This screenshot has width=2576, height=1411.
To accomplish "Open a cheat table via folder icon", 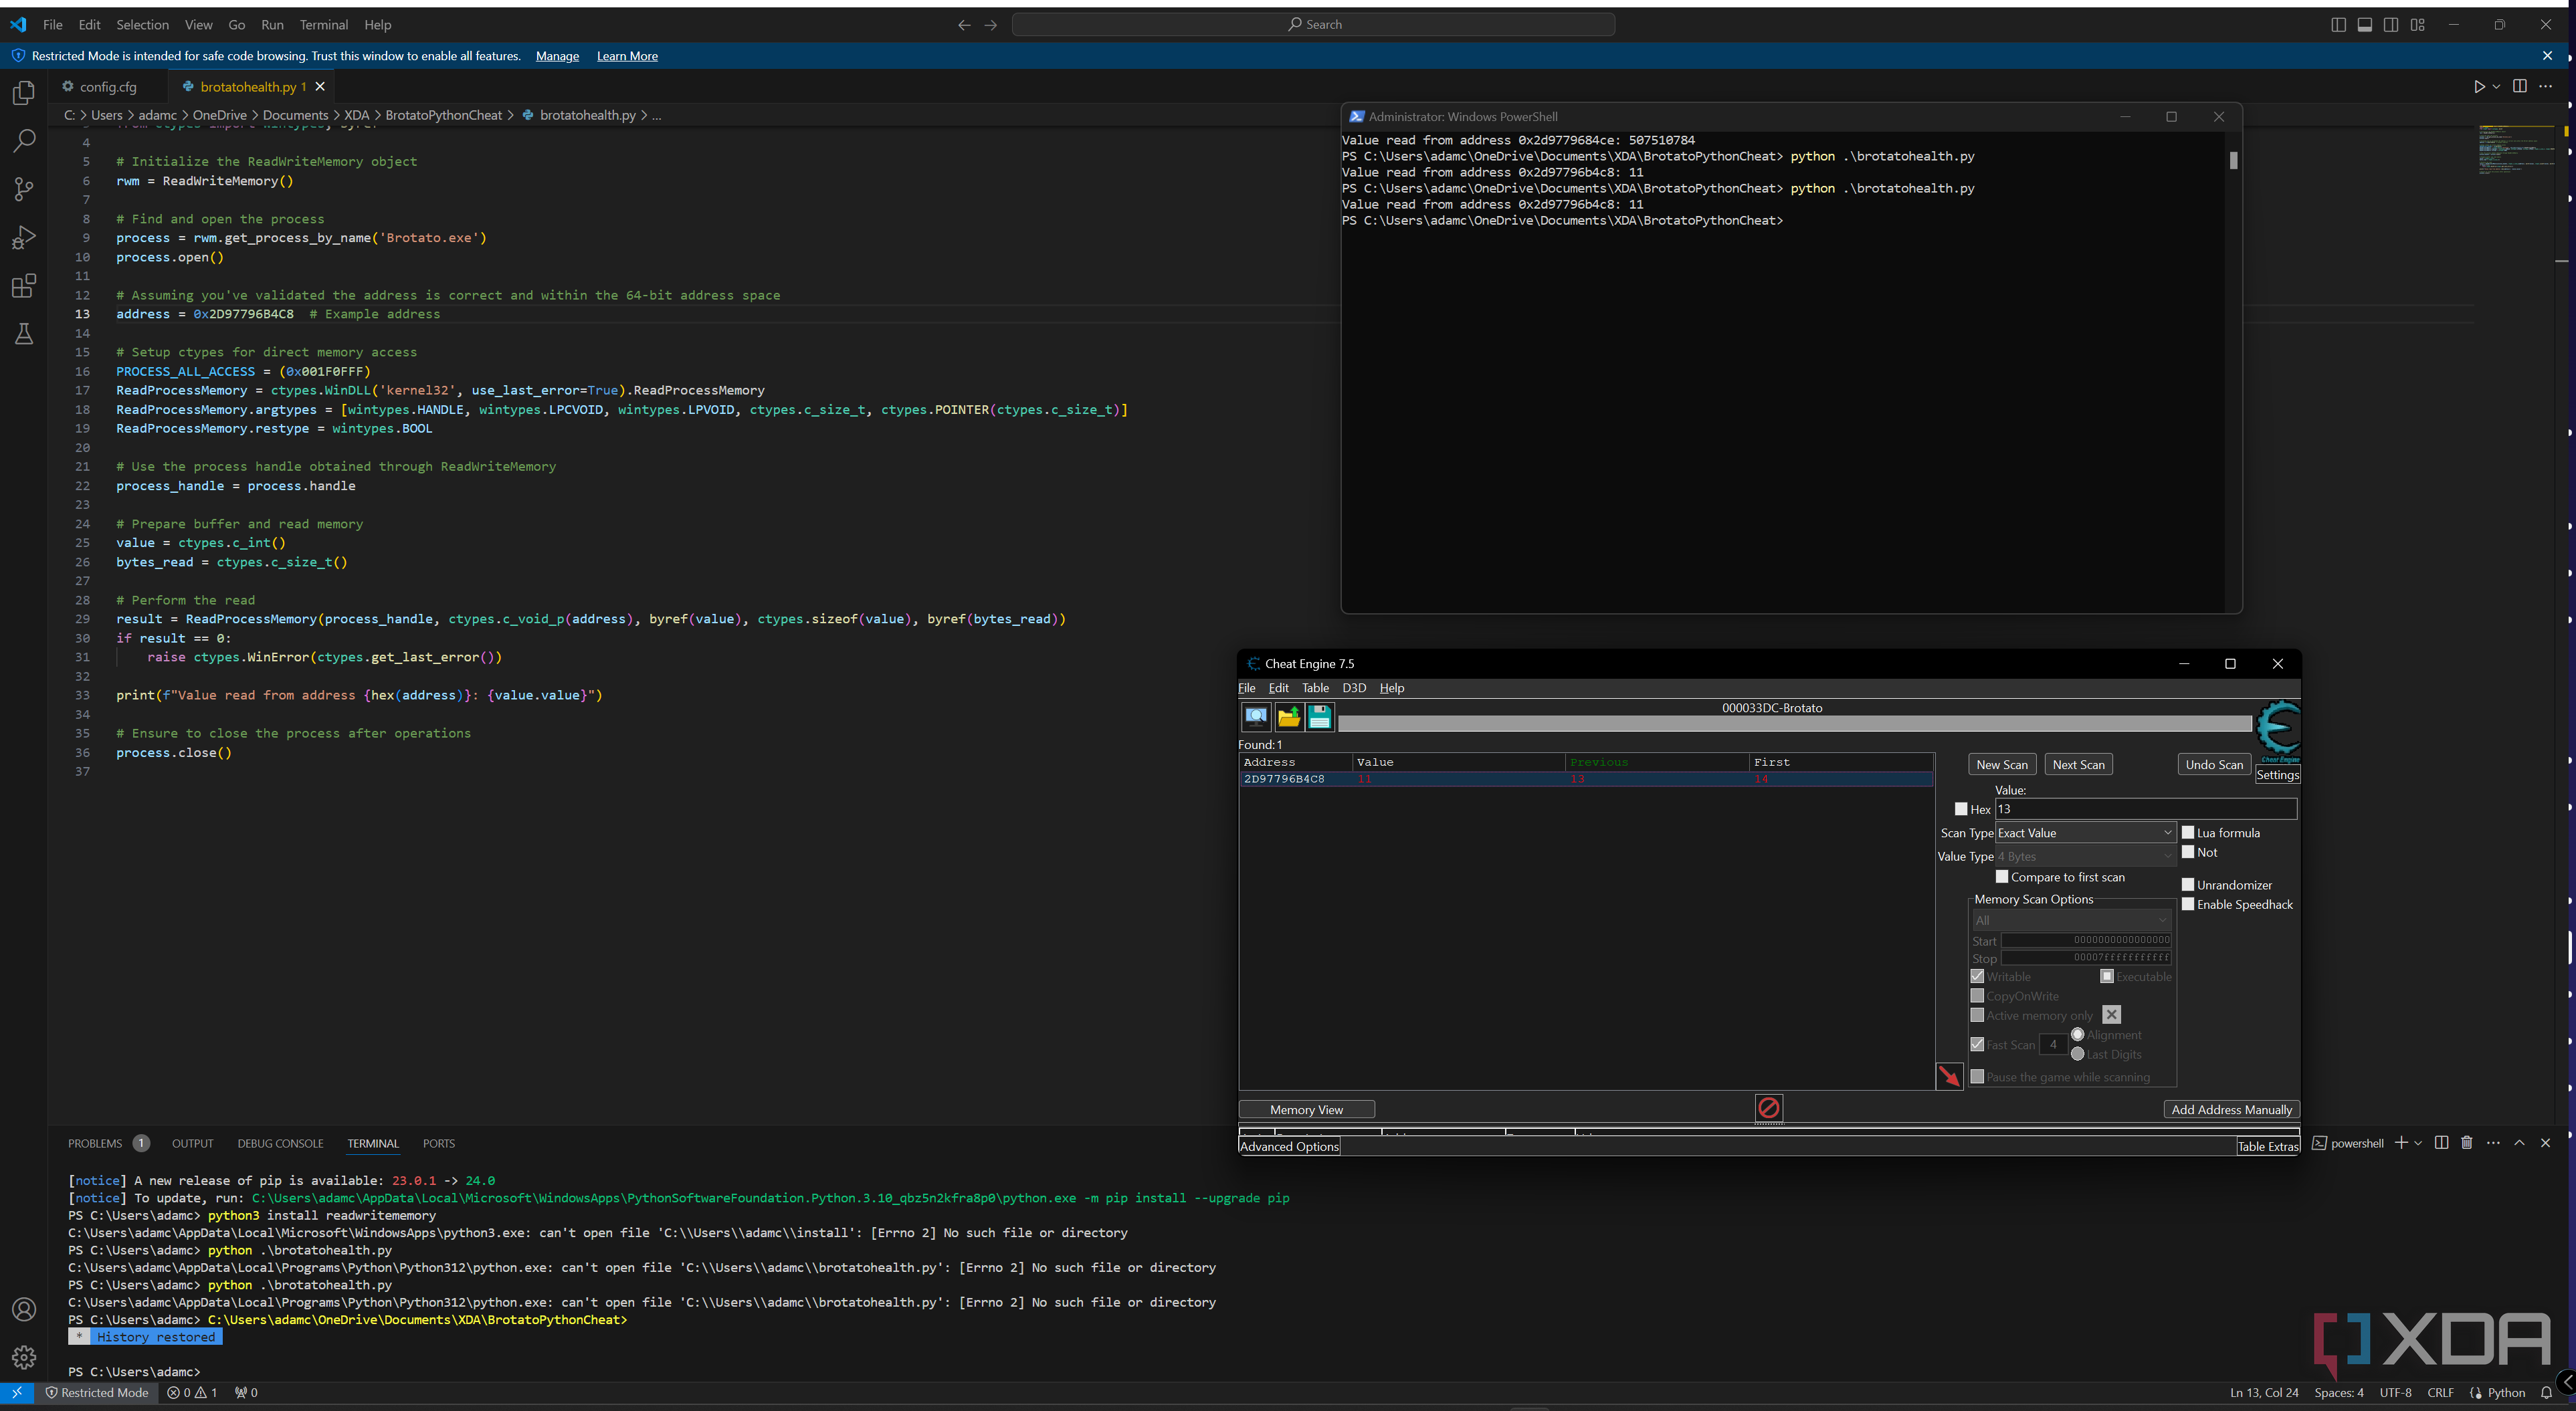I will click(x=1288, y=717).
